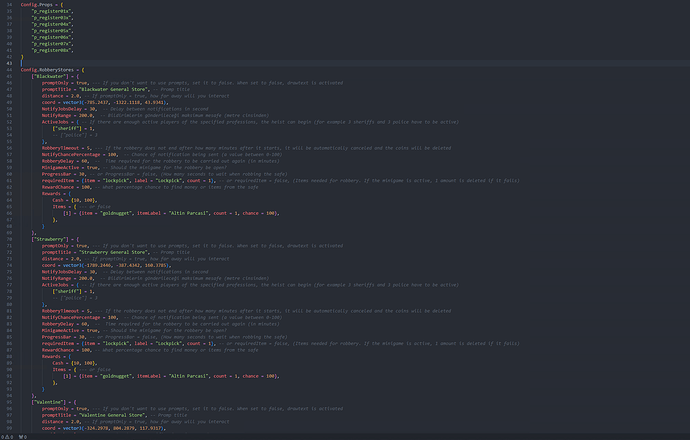
Task: Click the ["Blackwater"] table key
Action: [50, 77]
